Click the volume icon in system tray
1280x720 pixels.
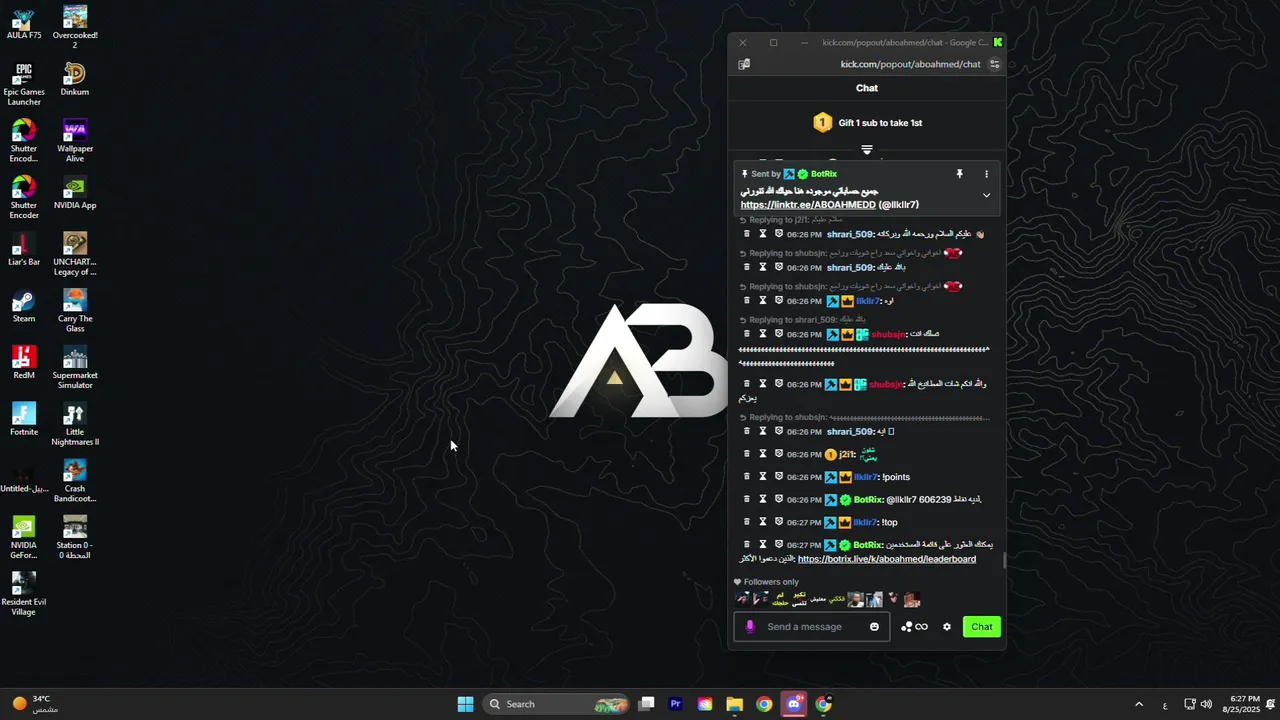point(1206,704)
